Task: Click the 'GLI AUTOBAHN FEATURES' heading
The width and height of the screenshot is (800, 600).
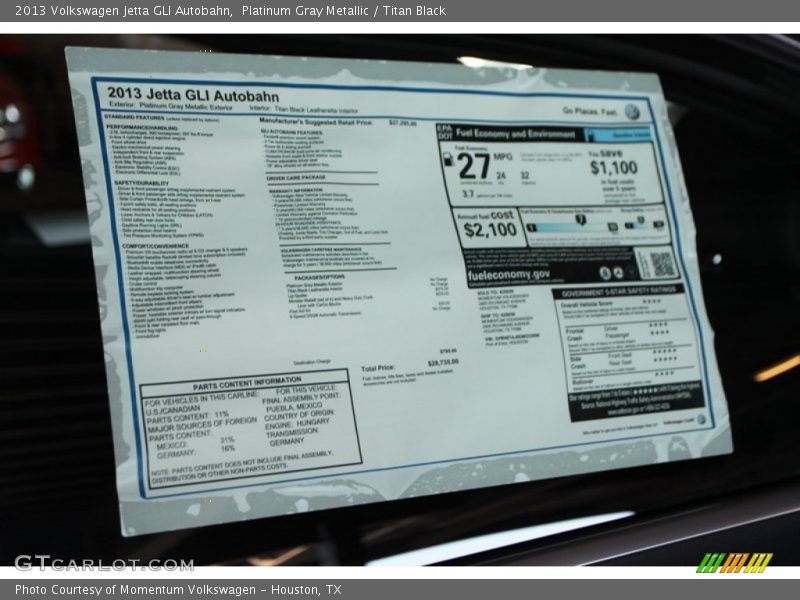Action: pos(291,132)
